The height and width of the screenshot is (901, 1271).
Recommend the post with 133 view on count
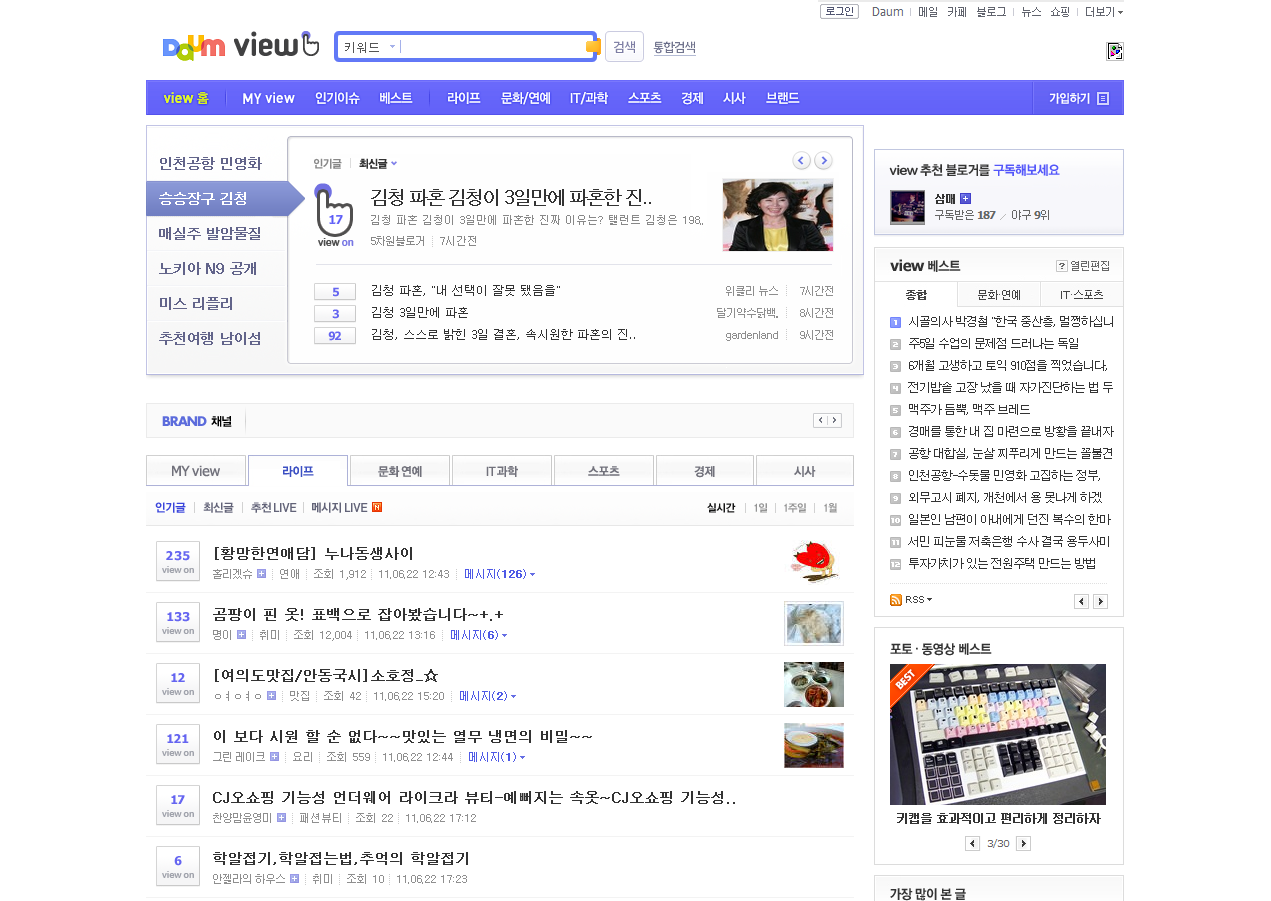click(x=178, y=622)
